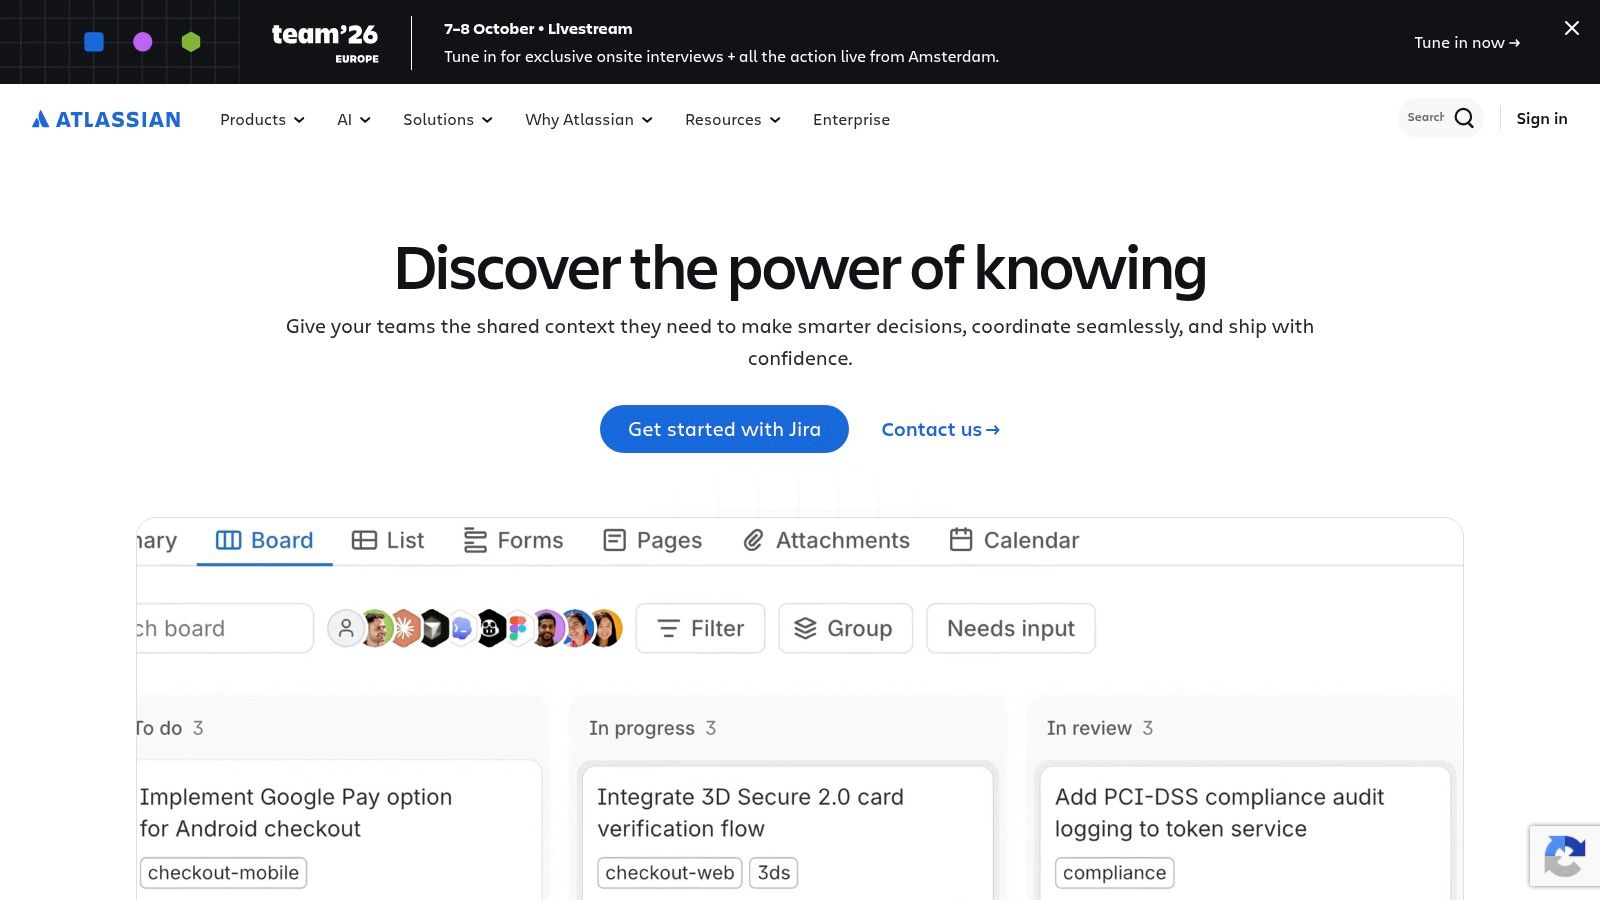The width and height of the screenshot is (1600, 900).
Task: Switch to the Board tab
Action: [x=265, y=540]
